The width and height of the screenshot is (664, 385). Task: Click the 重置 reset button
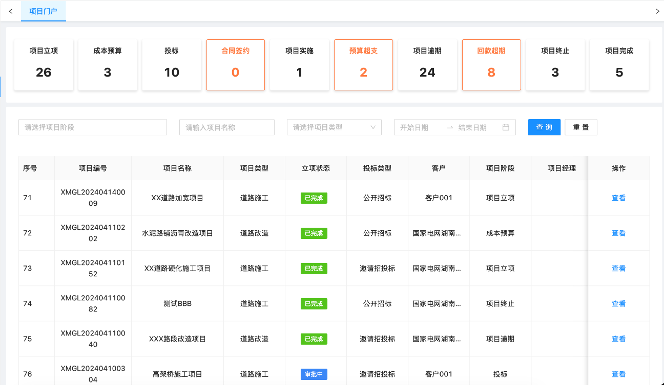click(x=581, y=127)
